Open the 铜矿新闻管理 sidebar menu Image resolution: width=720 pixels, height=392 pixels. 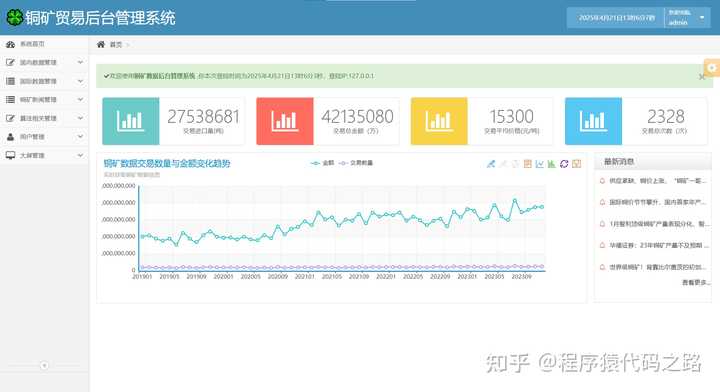coord(45,100)
